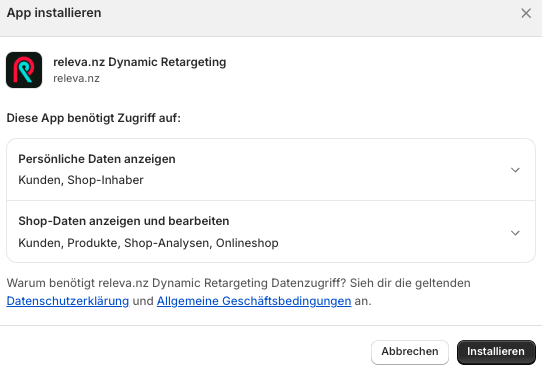Open the Allgemeine Geschäftsbedingungen link
Viewport: 542px width, 376px height.
(x=254, y=301)
